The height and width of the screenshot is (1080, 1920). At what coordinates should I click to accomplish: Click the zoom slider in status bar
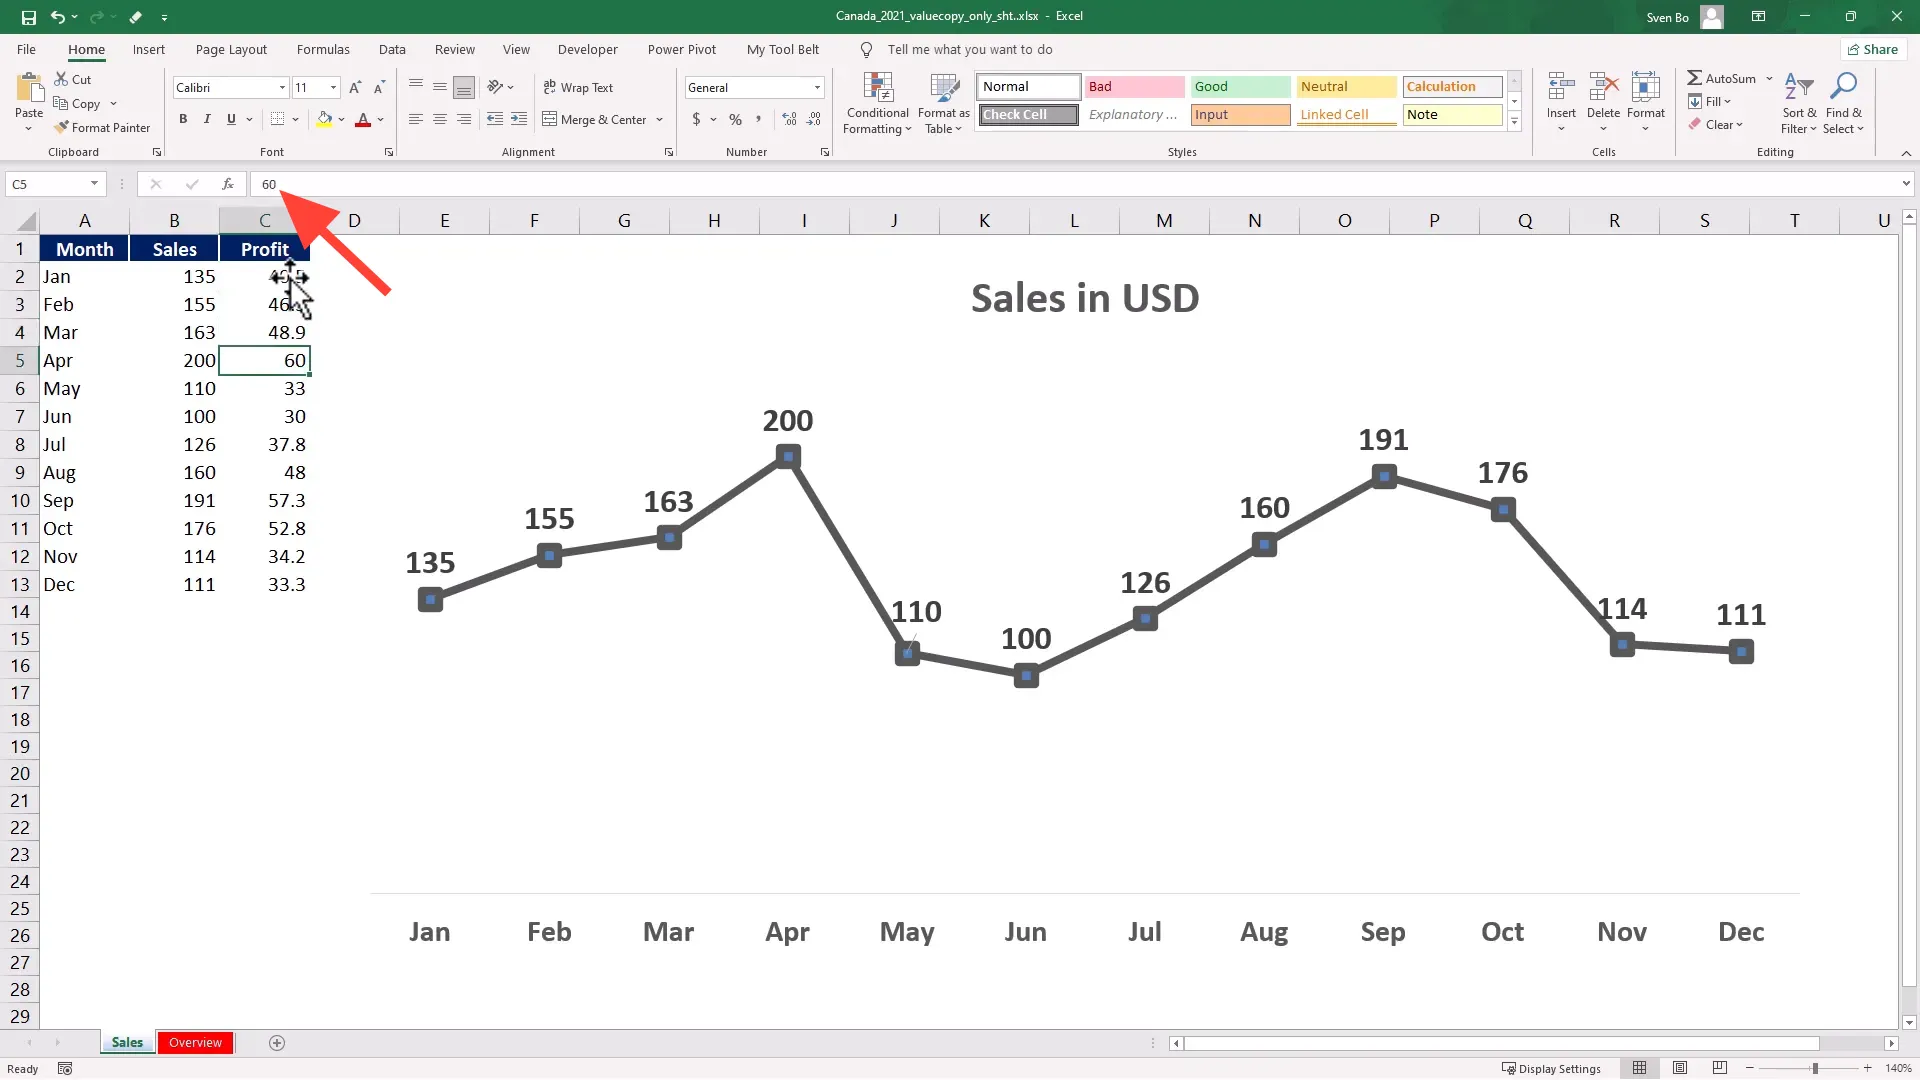[x=1814, y=1069]
